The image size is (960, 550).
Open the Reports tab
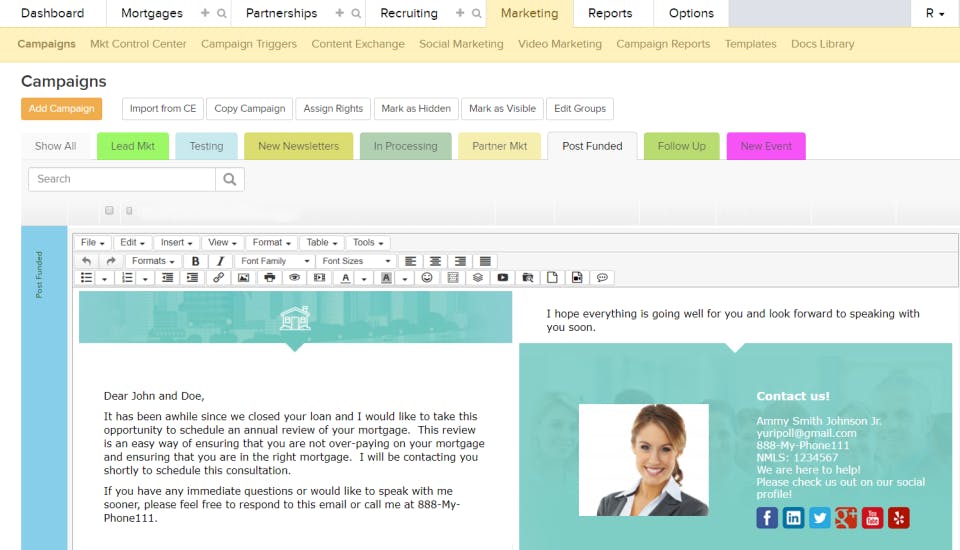point(610,13)
